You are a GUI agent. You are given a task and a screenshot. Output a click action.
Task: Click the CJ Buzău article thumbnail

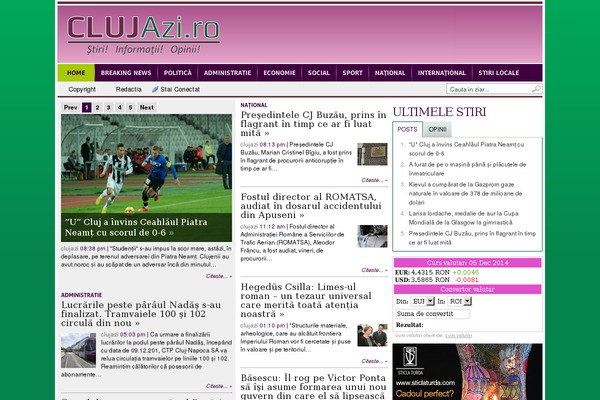click(372, 154)
